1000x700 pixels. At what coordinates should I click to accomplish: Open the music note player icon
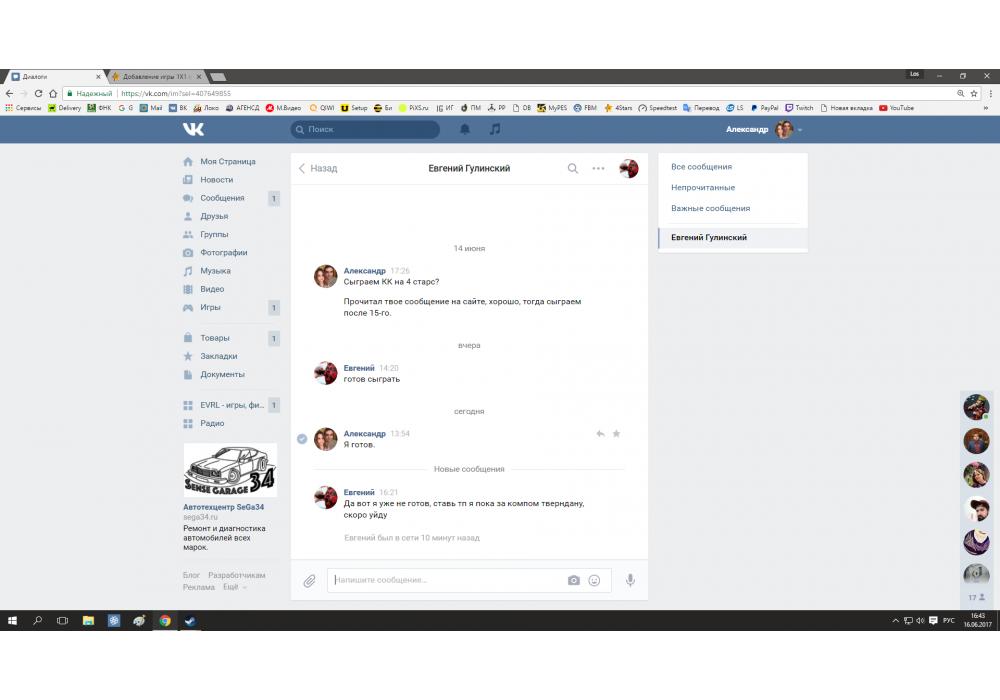pyautogui.click(x=495, y=129)
